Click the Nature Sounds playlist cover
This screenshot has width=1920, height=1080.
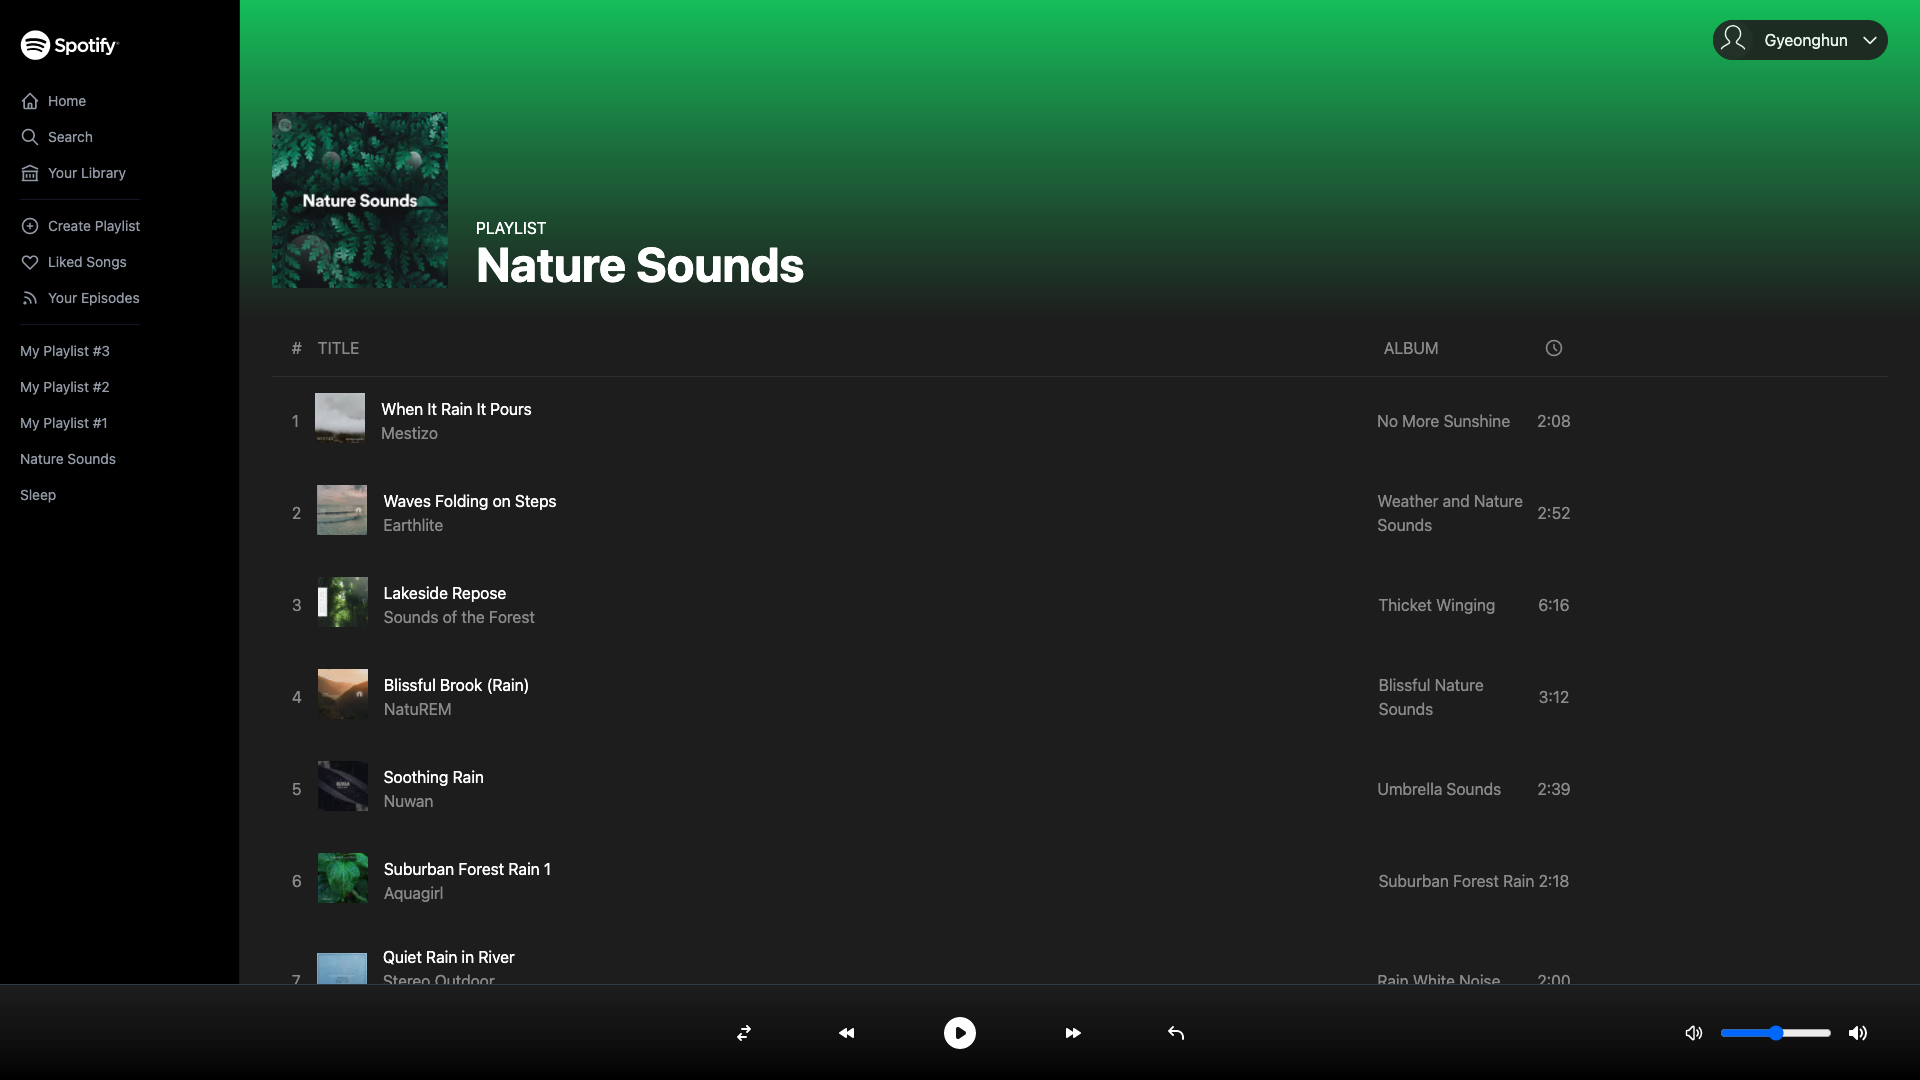tap(360, 200)
